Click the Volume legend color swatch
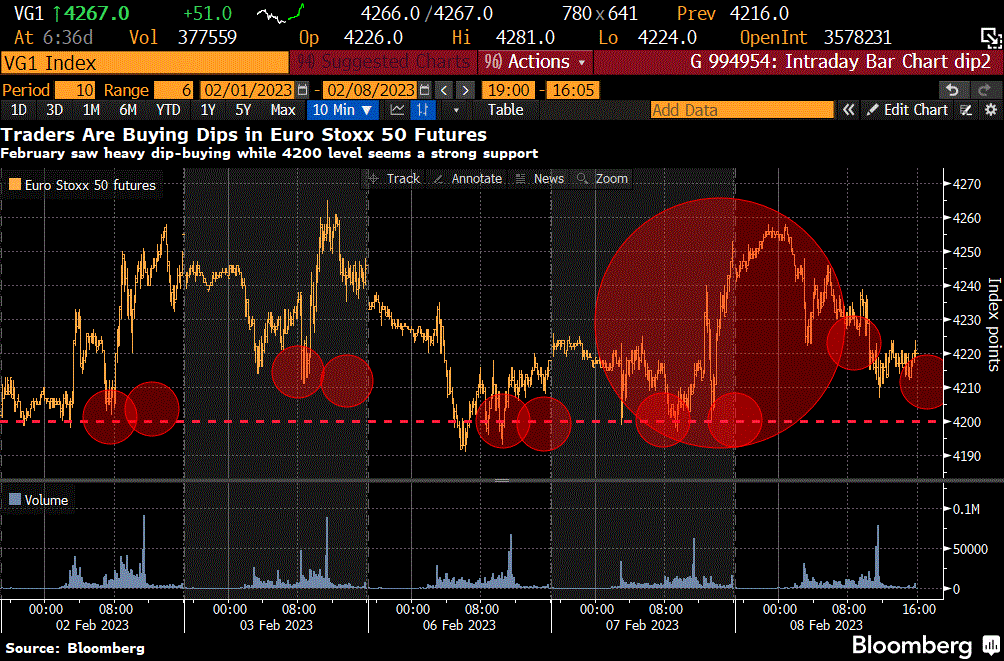This screenshot has height=661, width=1004. [15, 500]
